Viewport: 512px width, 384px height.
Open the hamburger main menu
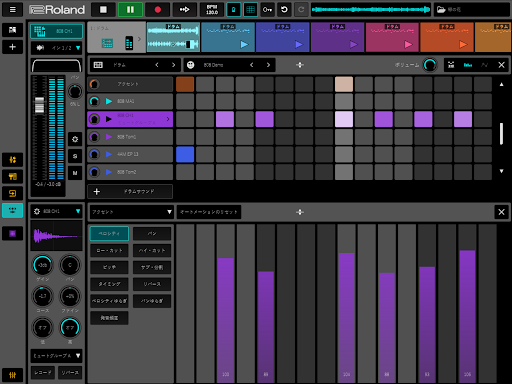click(12, 10)
